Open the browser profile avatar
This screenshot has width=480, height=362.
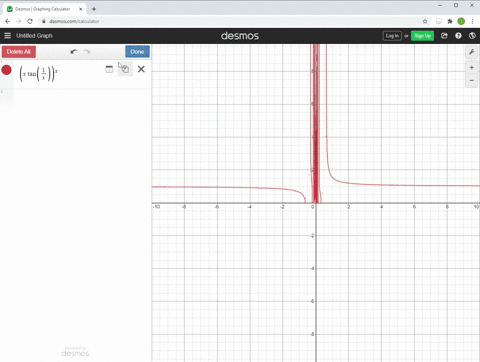(461, 21)
